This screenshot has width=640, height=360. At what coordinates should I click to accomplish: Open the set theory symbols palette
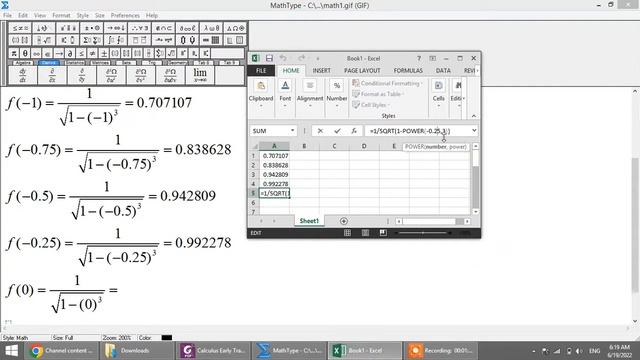(163, 28)
